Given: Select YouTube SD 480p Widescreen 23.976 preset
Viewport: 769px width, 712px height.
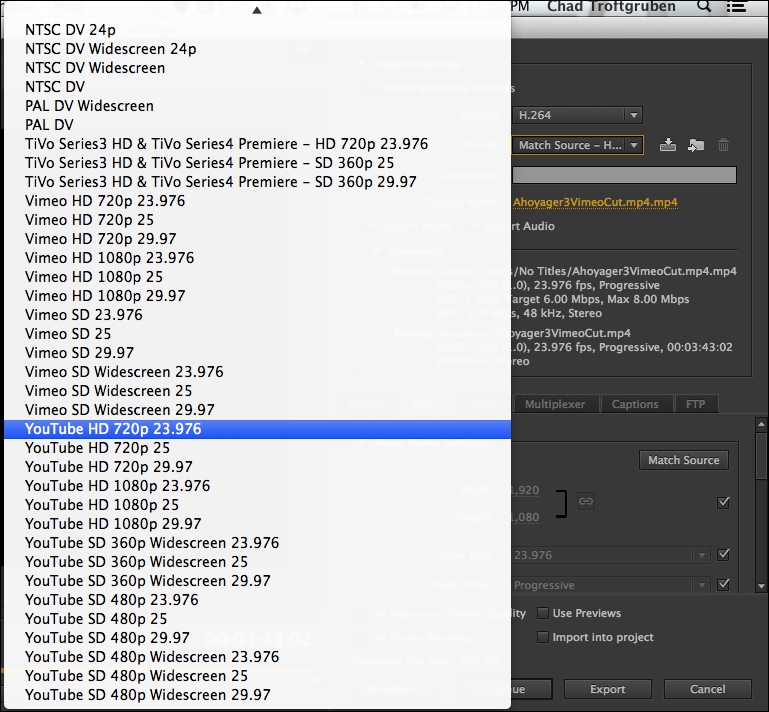Looking at the screenshot, I should tap(257, 657).
